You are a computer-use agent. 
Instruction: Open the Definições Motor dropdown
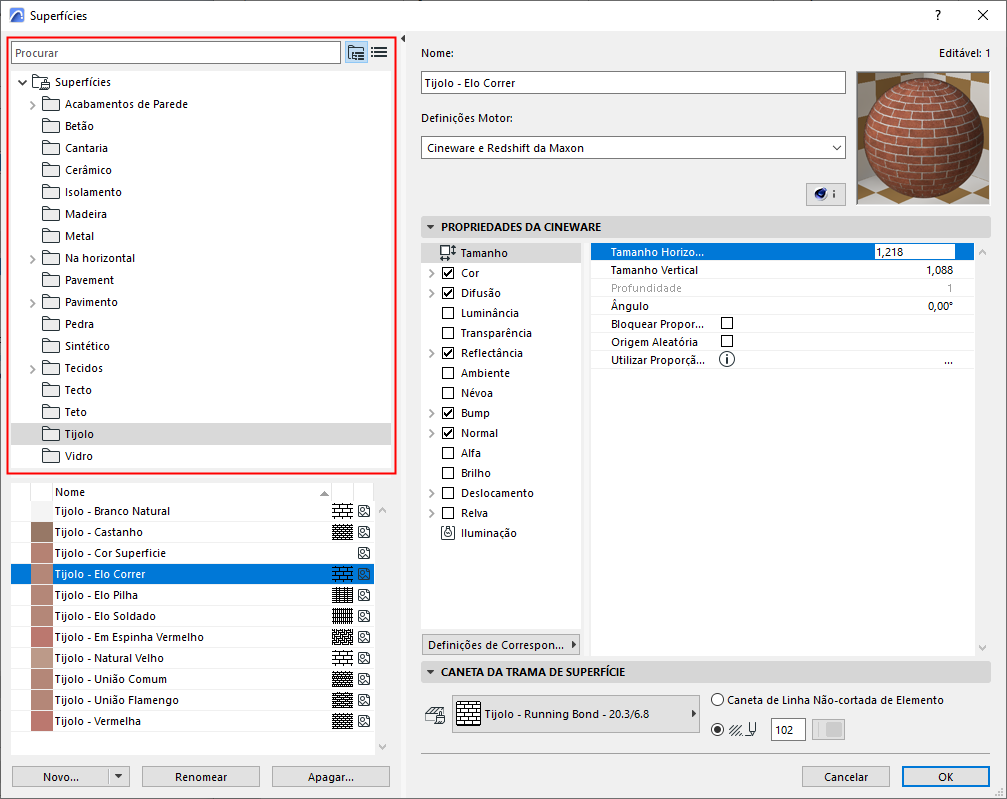[633, 148]
